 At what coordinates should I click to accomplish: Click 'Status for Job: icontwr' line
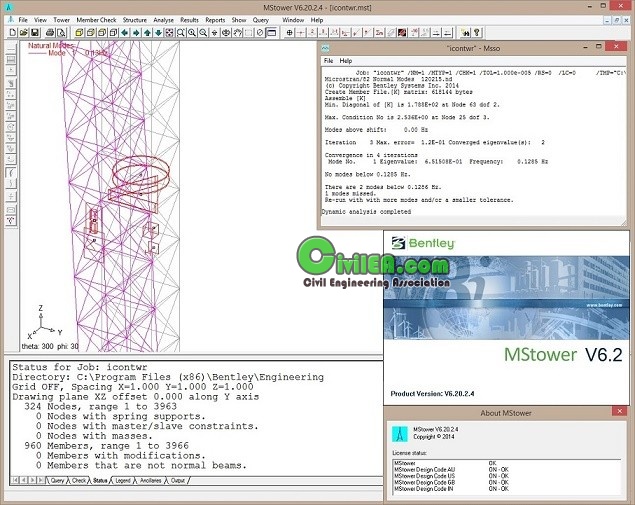[x=80, y=367]
